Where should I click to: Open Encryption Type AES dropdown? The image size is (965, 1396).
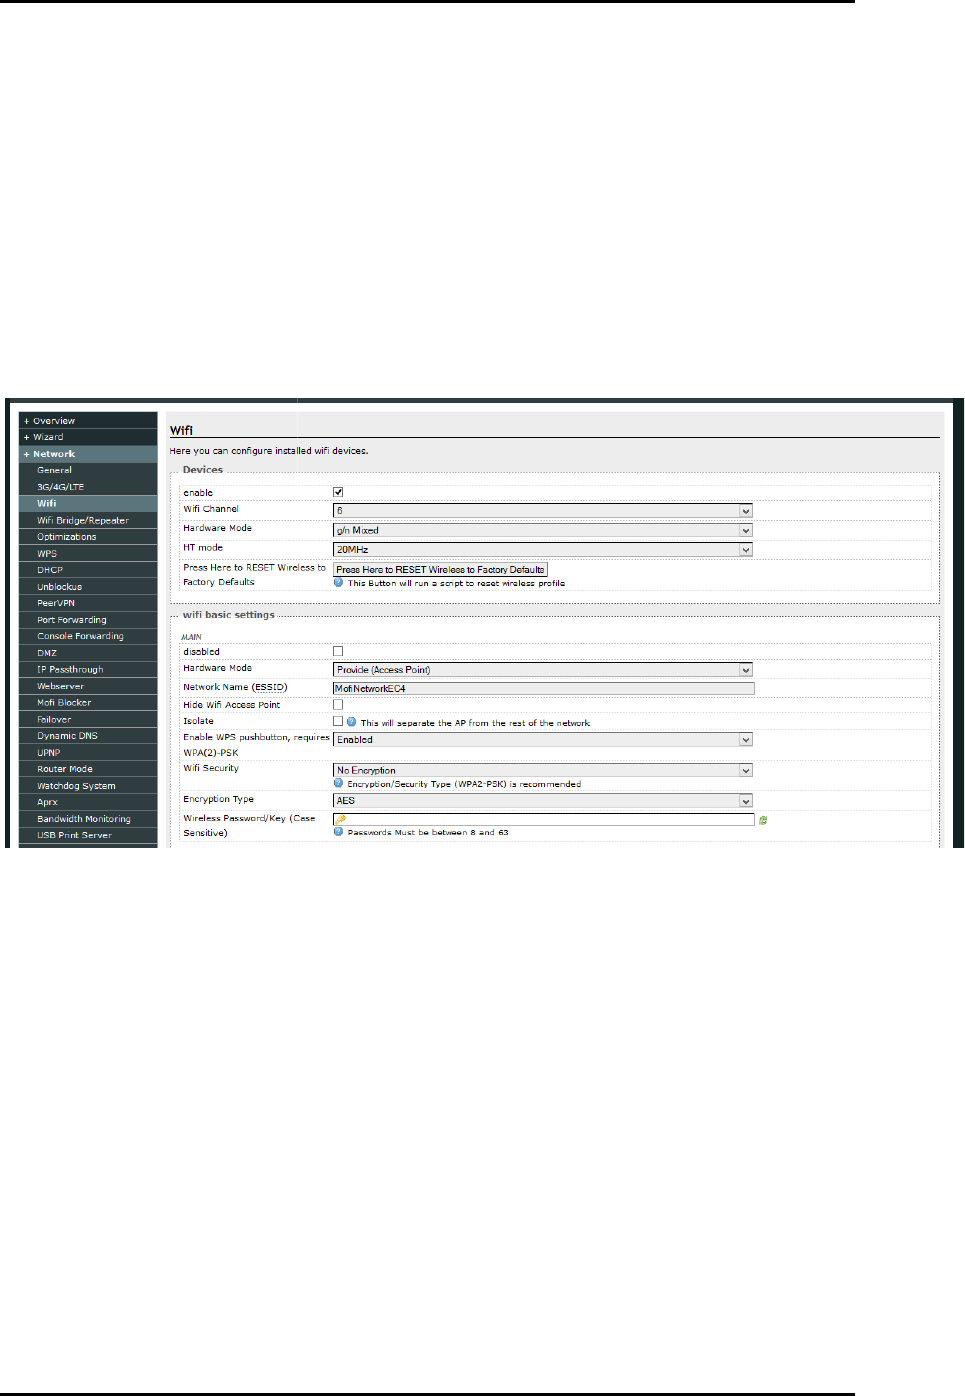pos(542,801)
